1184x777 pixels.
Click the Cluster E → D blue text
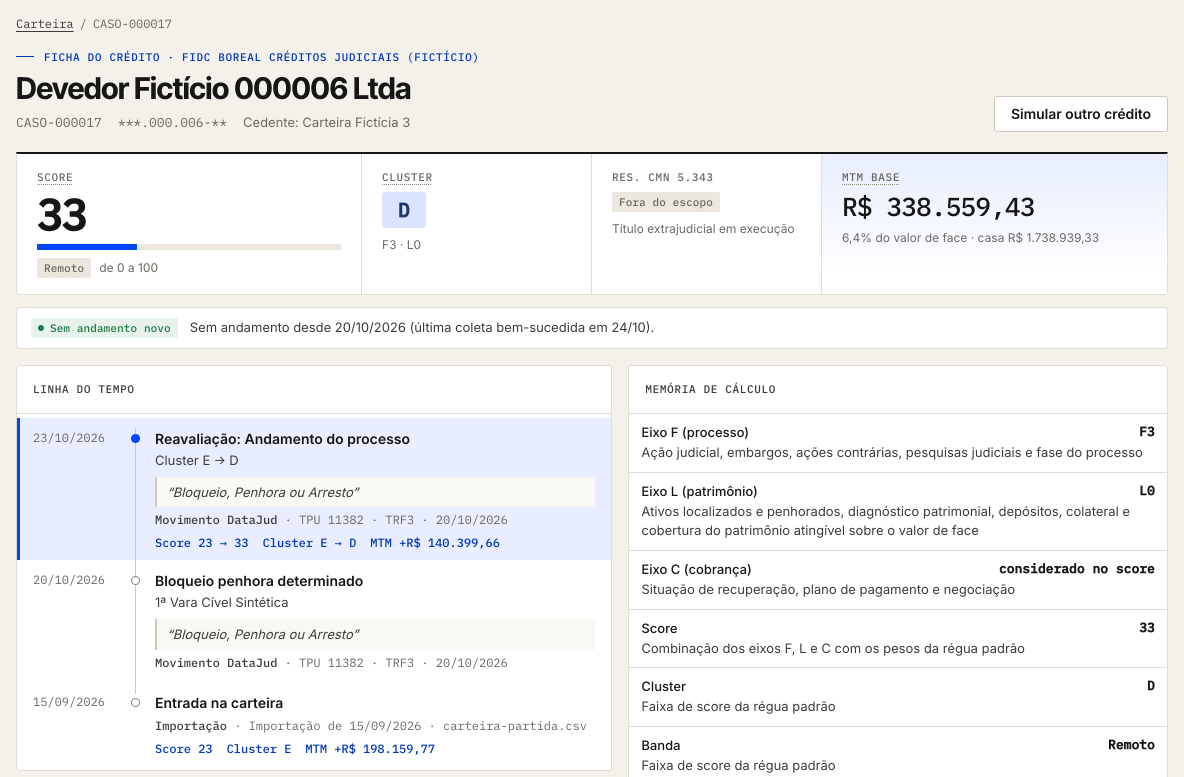[x=310, y=543]
